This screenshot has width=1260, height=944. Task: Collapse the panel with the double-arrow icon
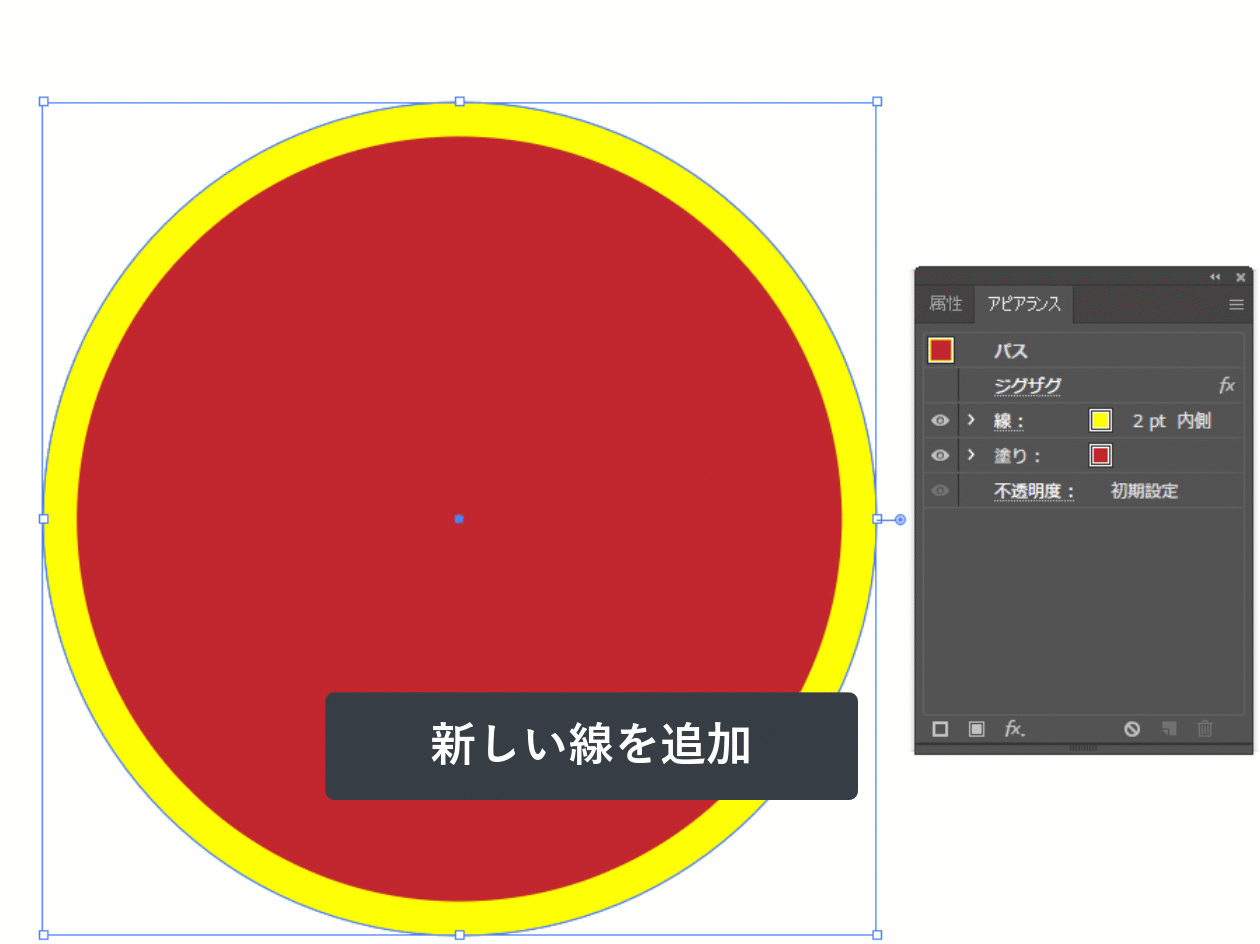click(1216, 277)
